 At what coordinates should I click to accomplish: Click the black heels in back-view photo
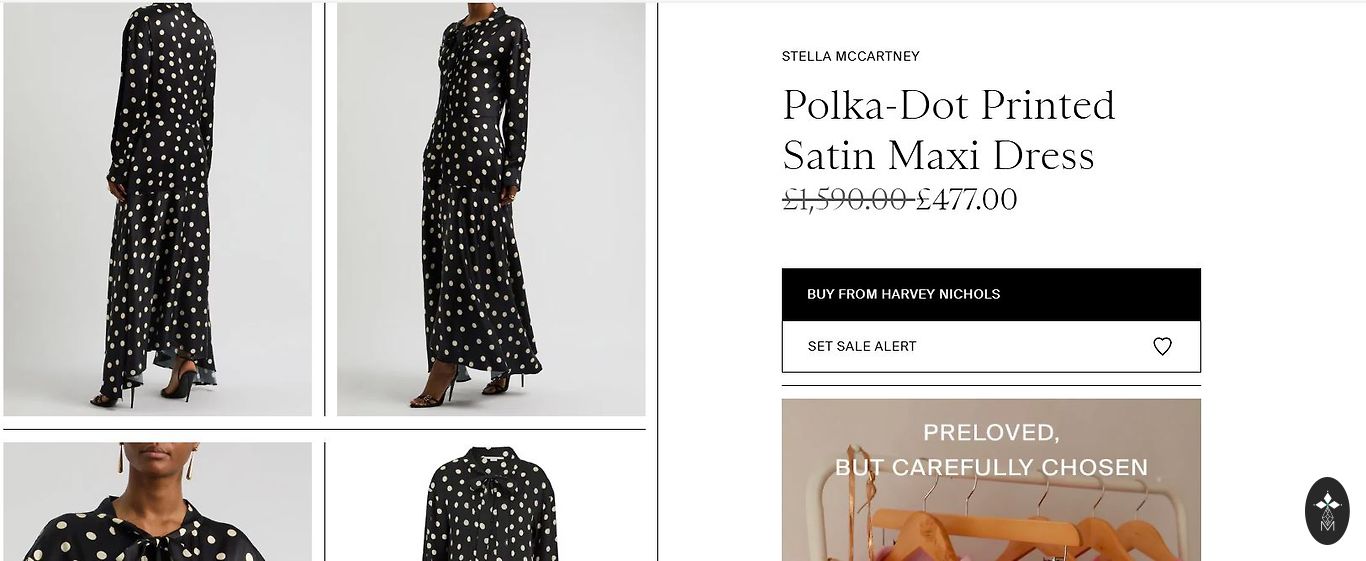click(x=180, y=383)
